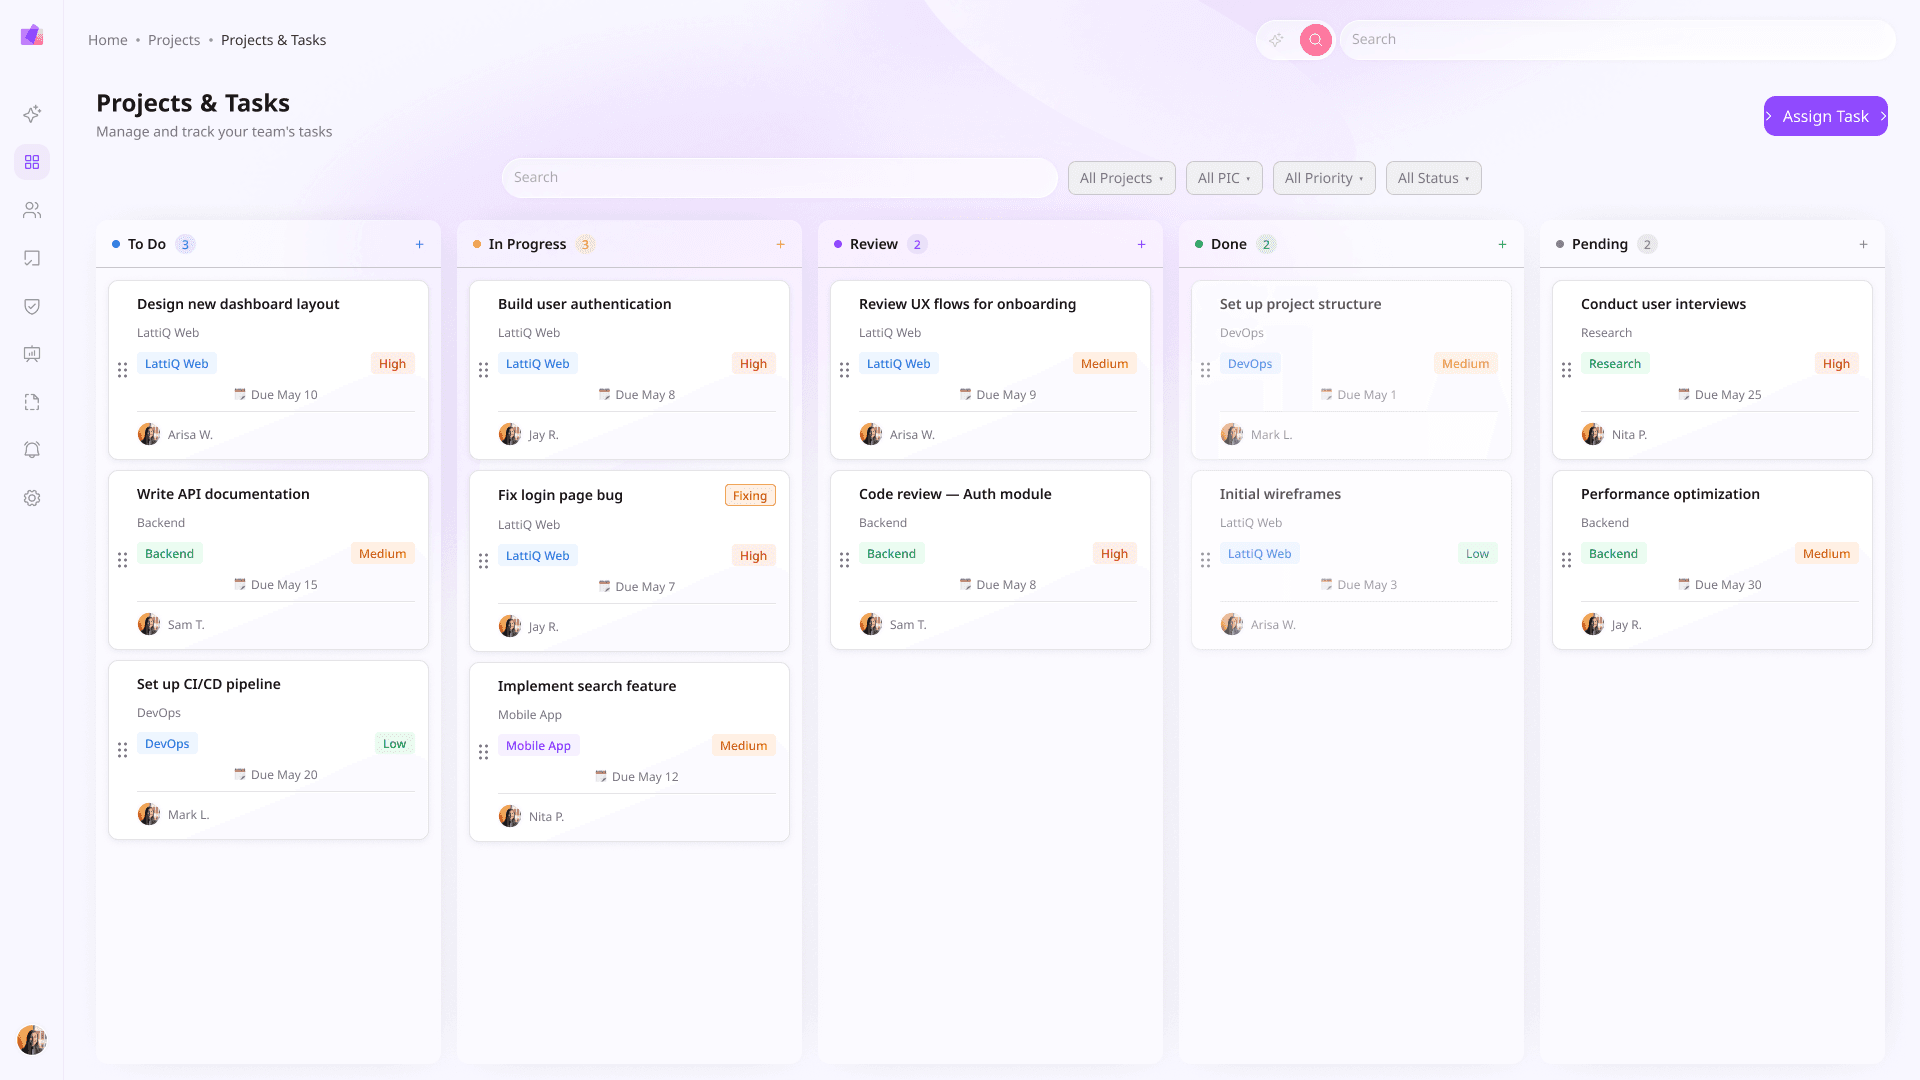Image resolution: width=1920 pixels, height=1080 pixels.
Task: Click Low priority badge on CI/CD pipeline
Action: tap(394, 744)
